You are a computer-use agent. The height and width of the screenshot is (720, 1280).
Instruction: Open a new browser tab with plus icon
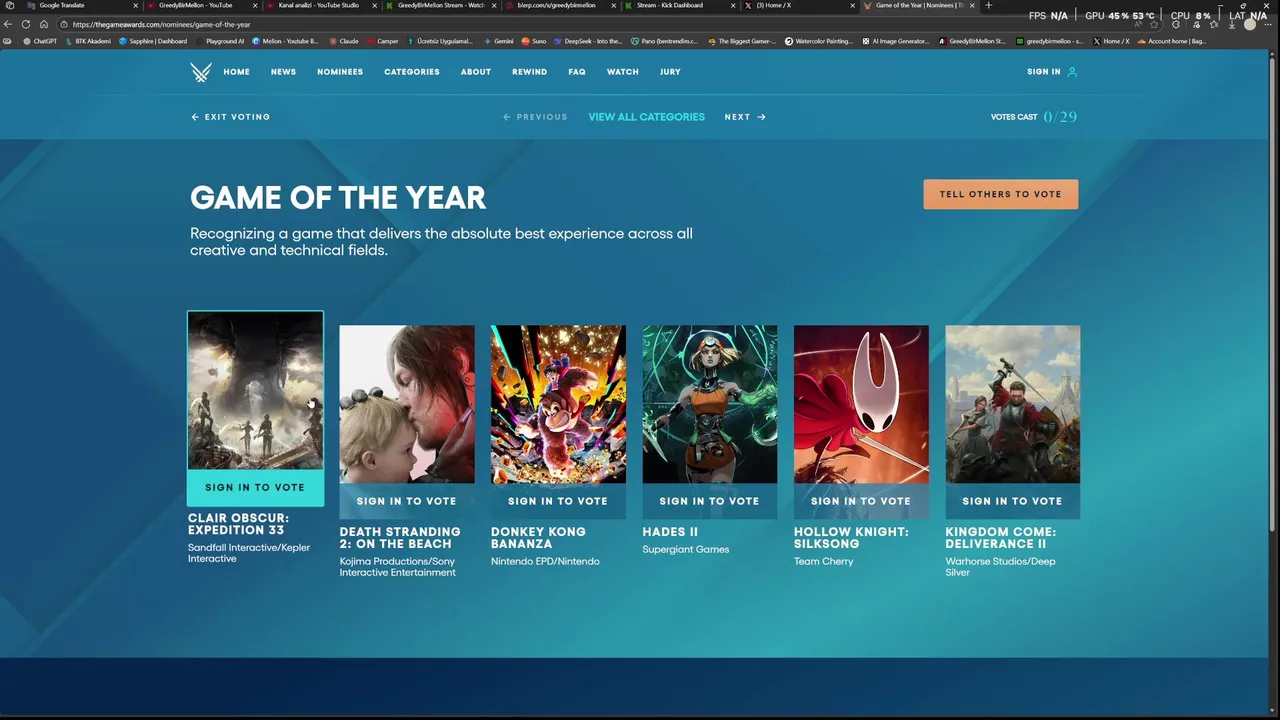[x=989, y=5]
